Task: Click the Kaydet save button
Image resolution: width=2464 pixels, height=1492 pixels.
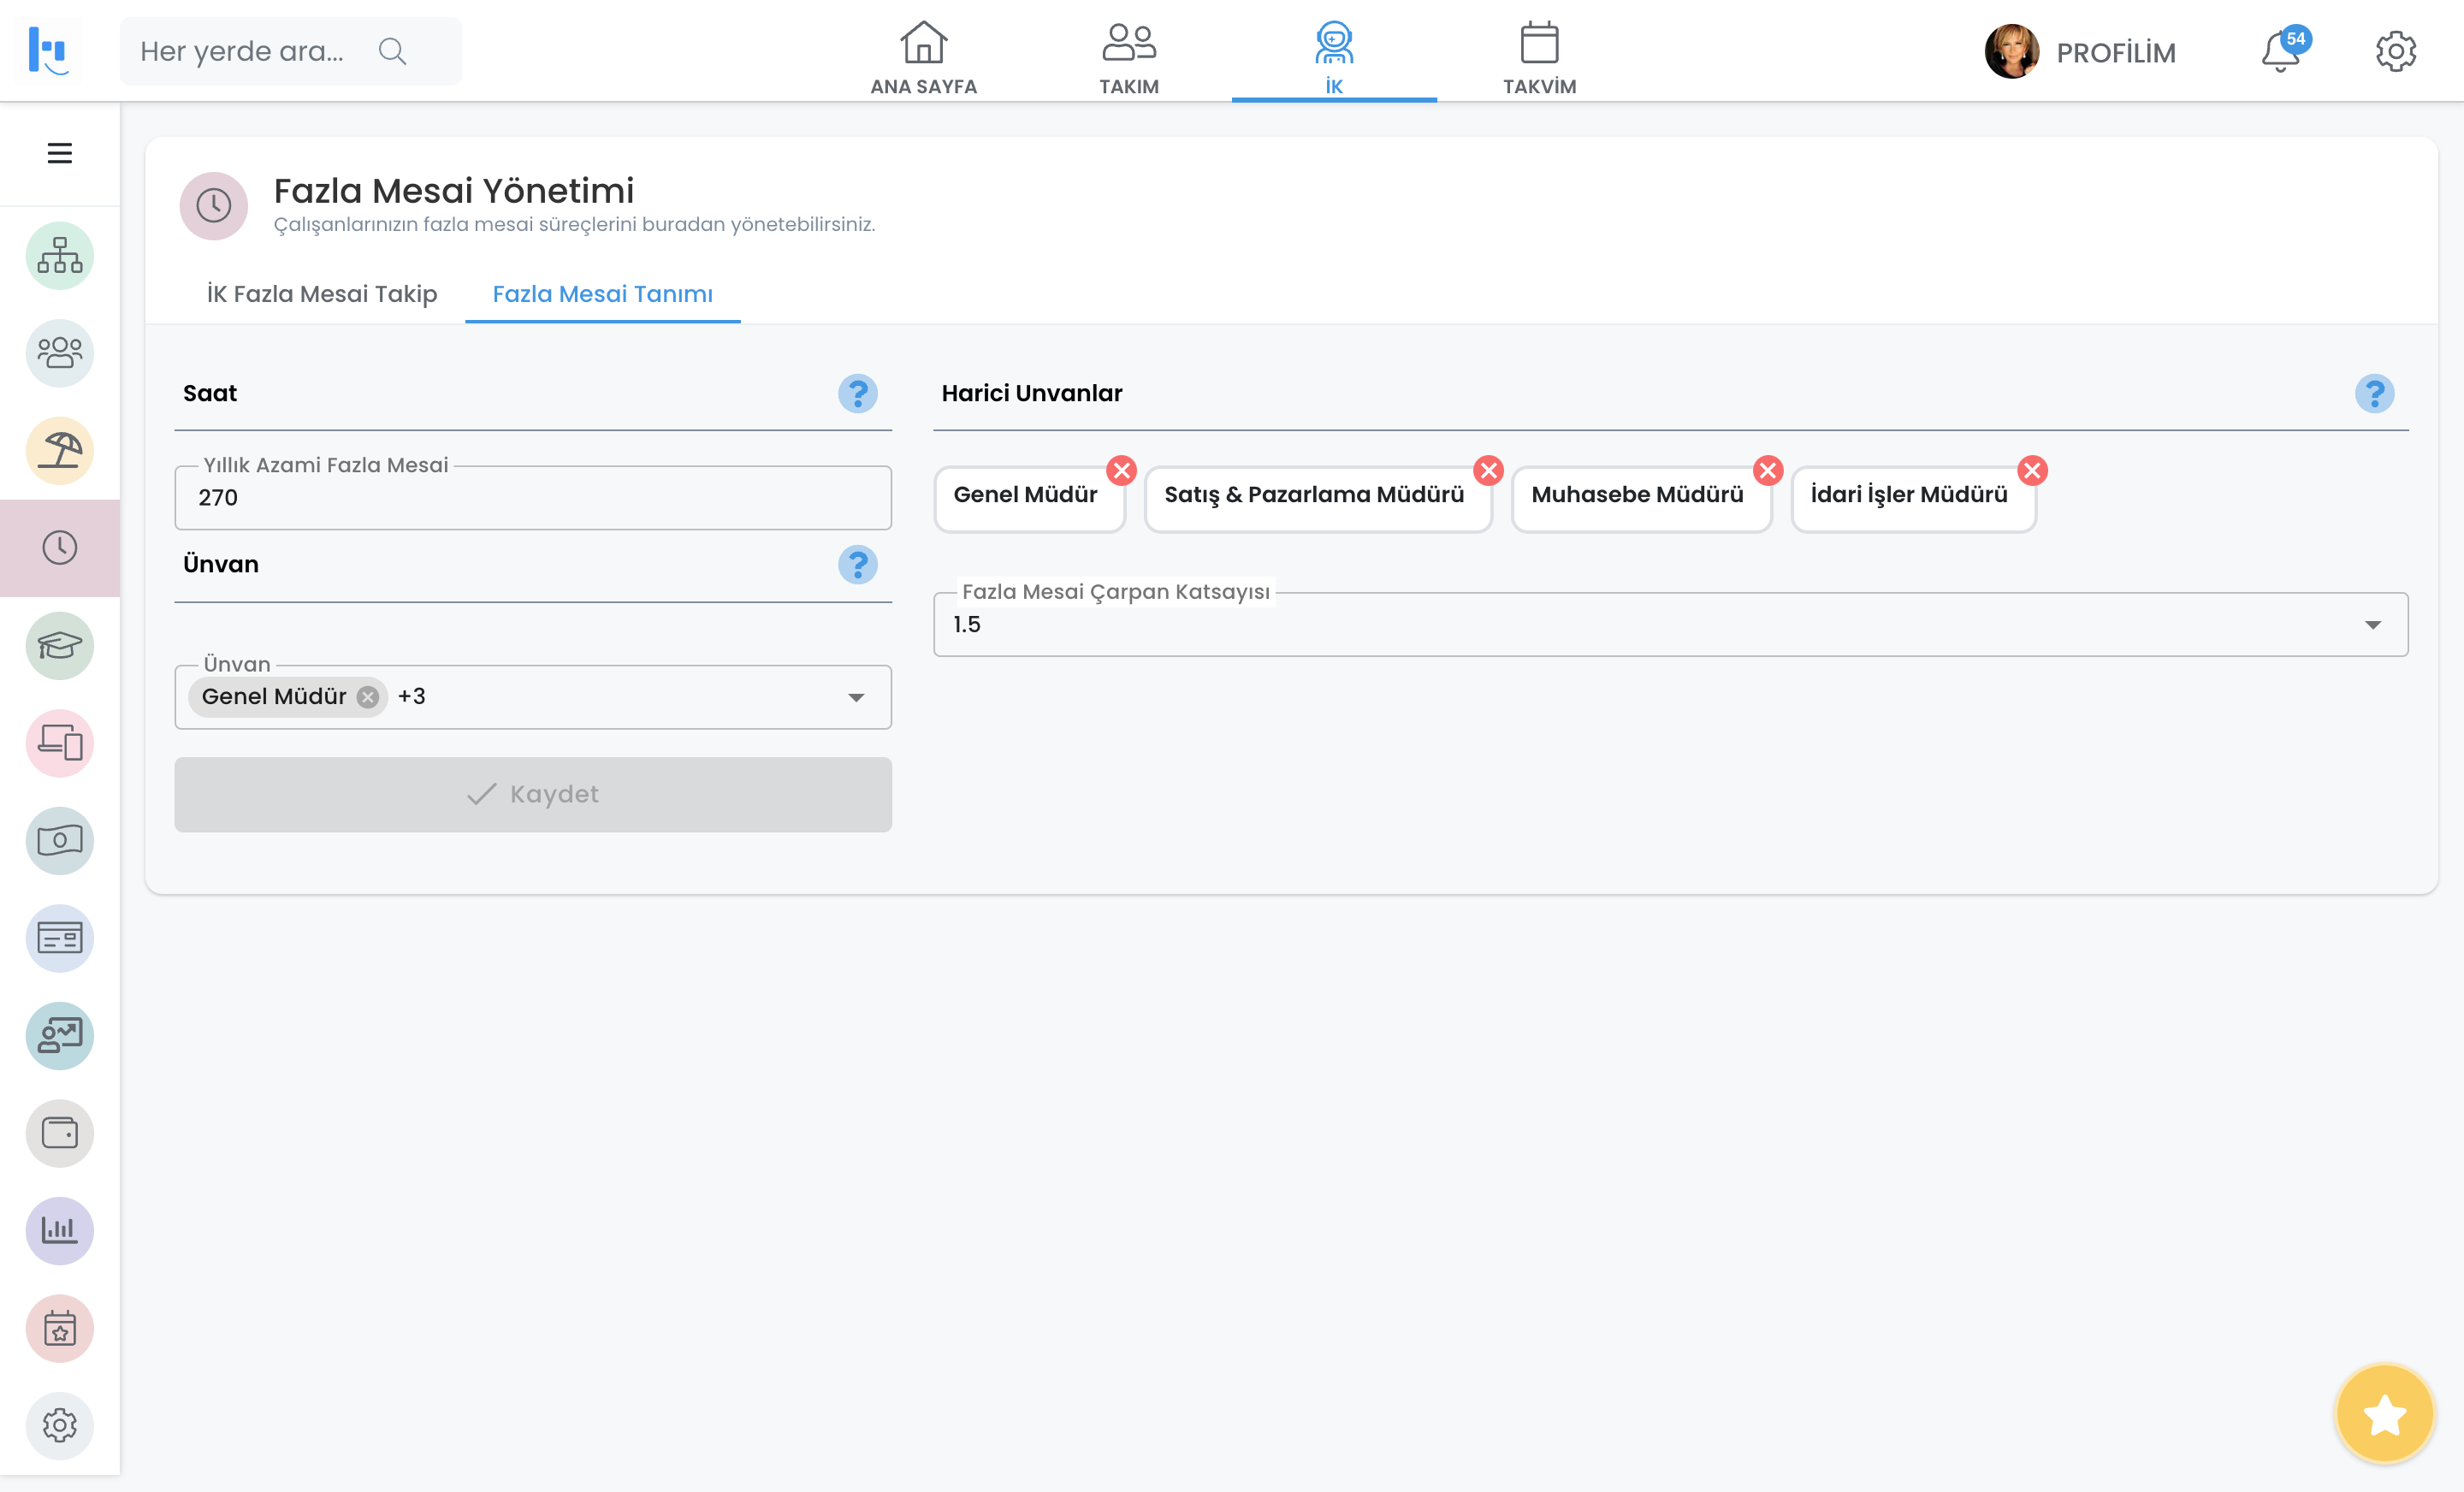Action: [533, 794]
